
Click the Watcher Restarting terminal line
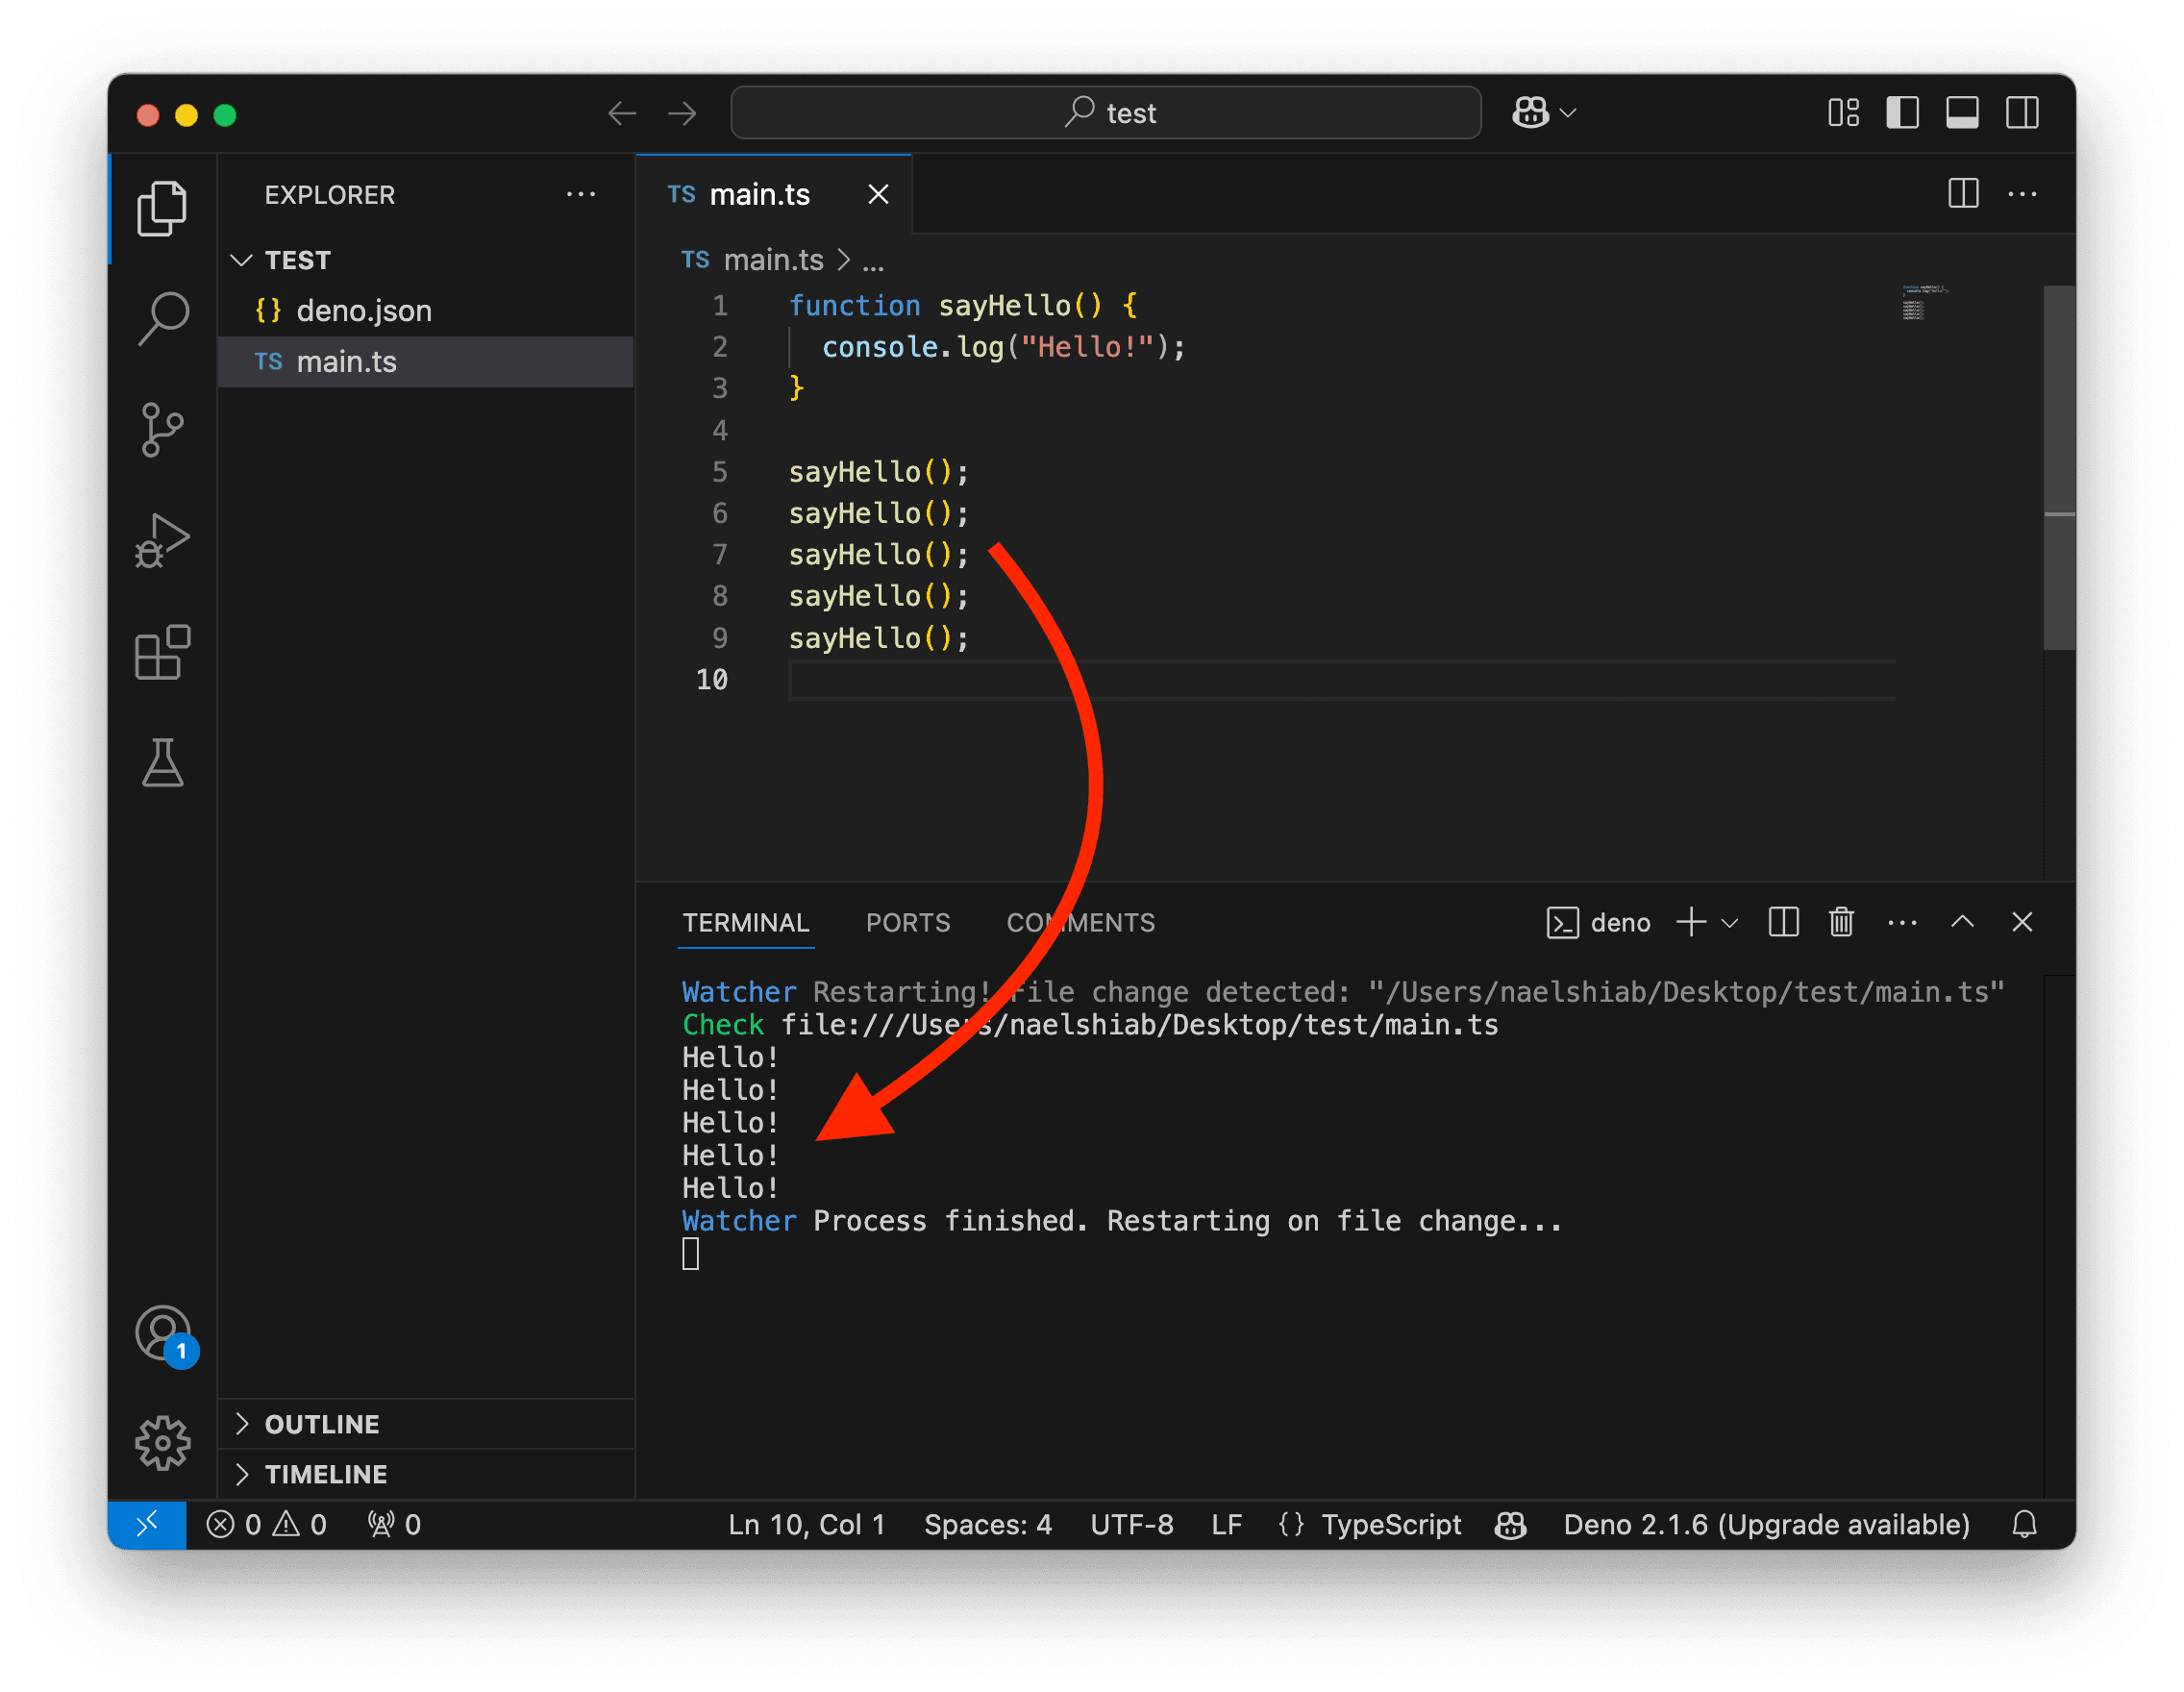pyautogui.click(x=1343, y=992)
